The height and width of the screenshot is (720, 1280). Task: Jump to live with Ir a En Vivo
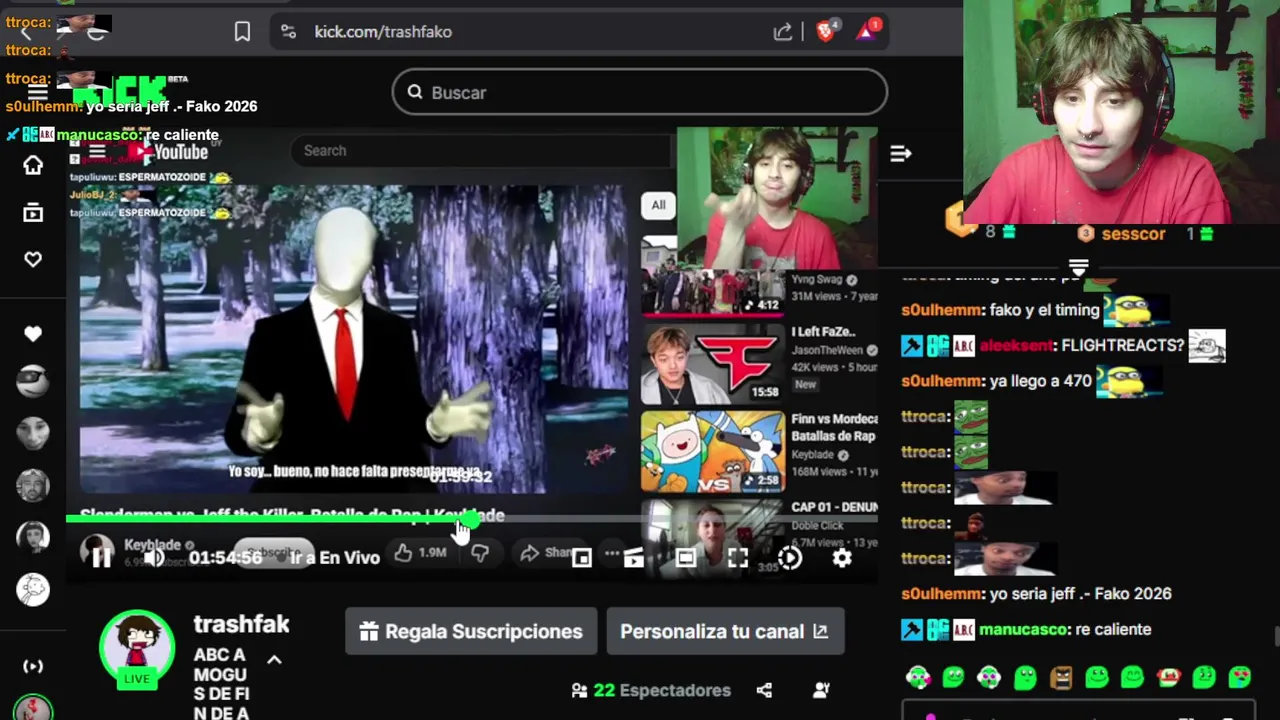[x=335, y=558]
